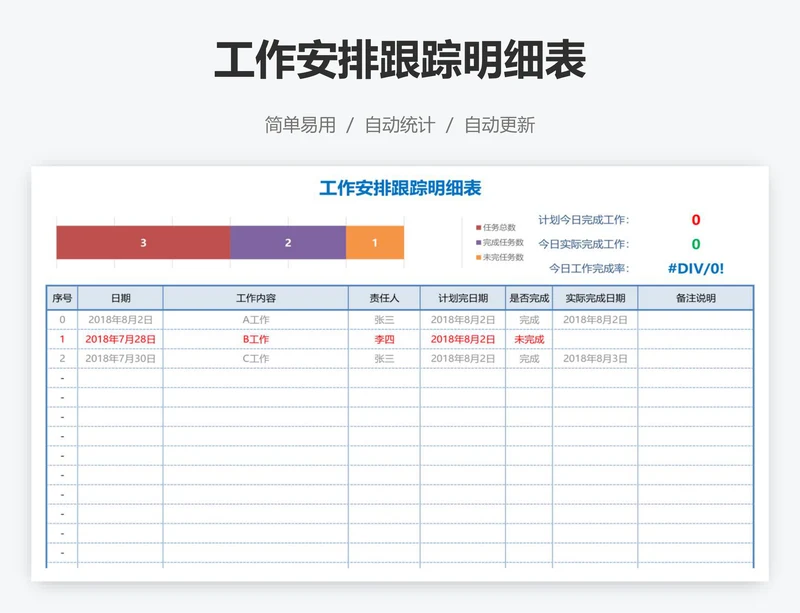
Task: Click the 李四 responsible person cell
Action: tap(384, 339)
